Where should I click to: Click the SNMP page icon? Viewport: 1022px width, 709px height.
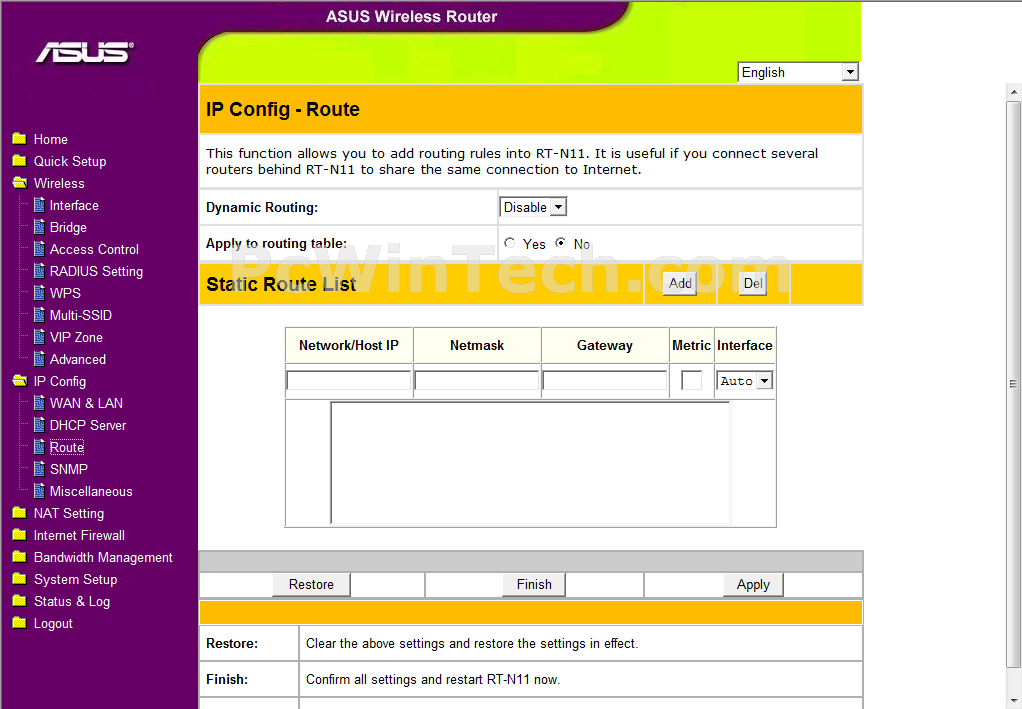click(x=39, y=469)
